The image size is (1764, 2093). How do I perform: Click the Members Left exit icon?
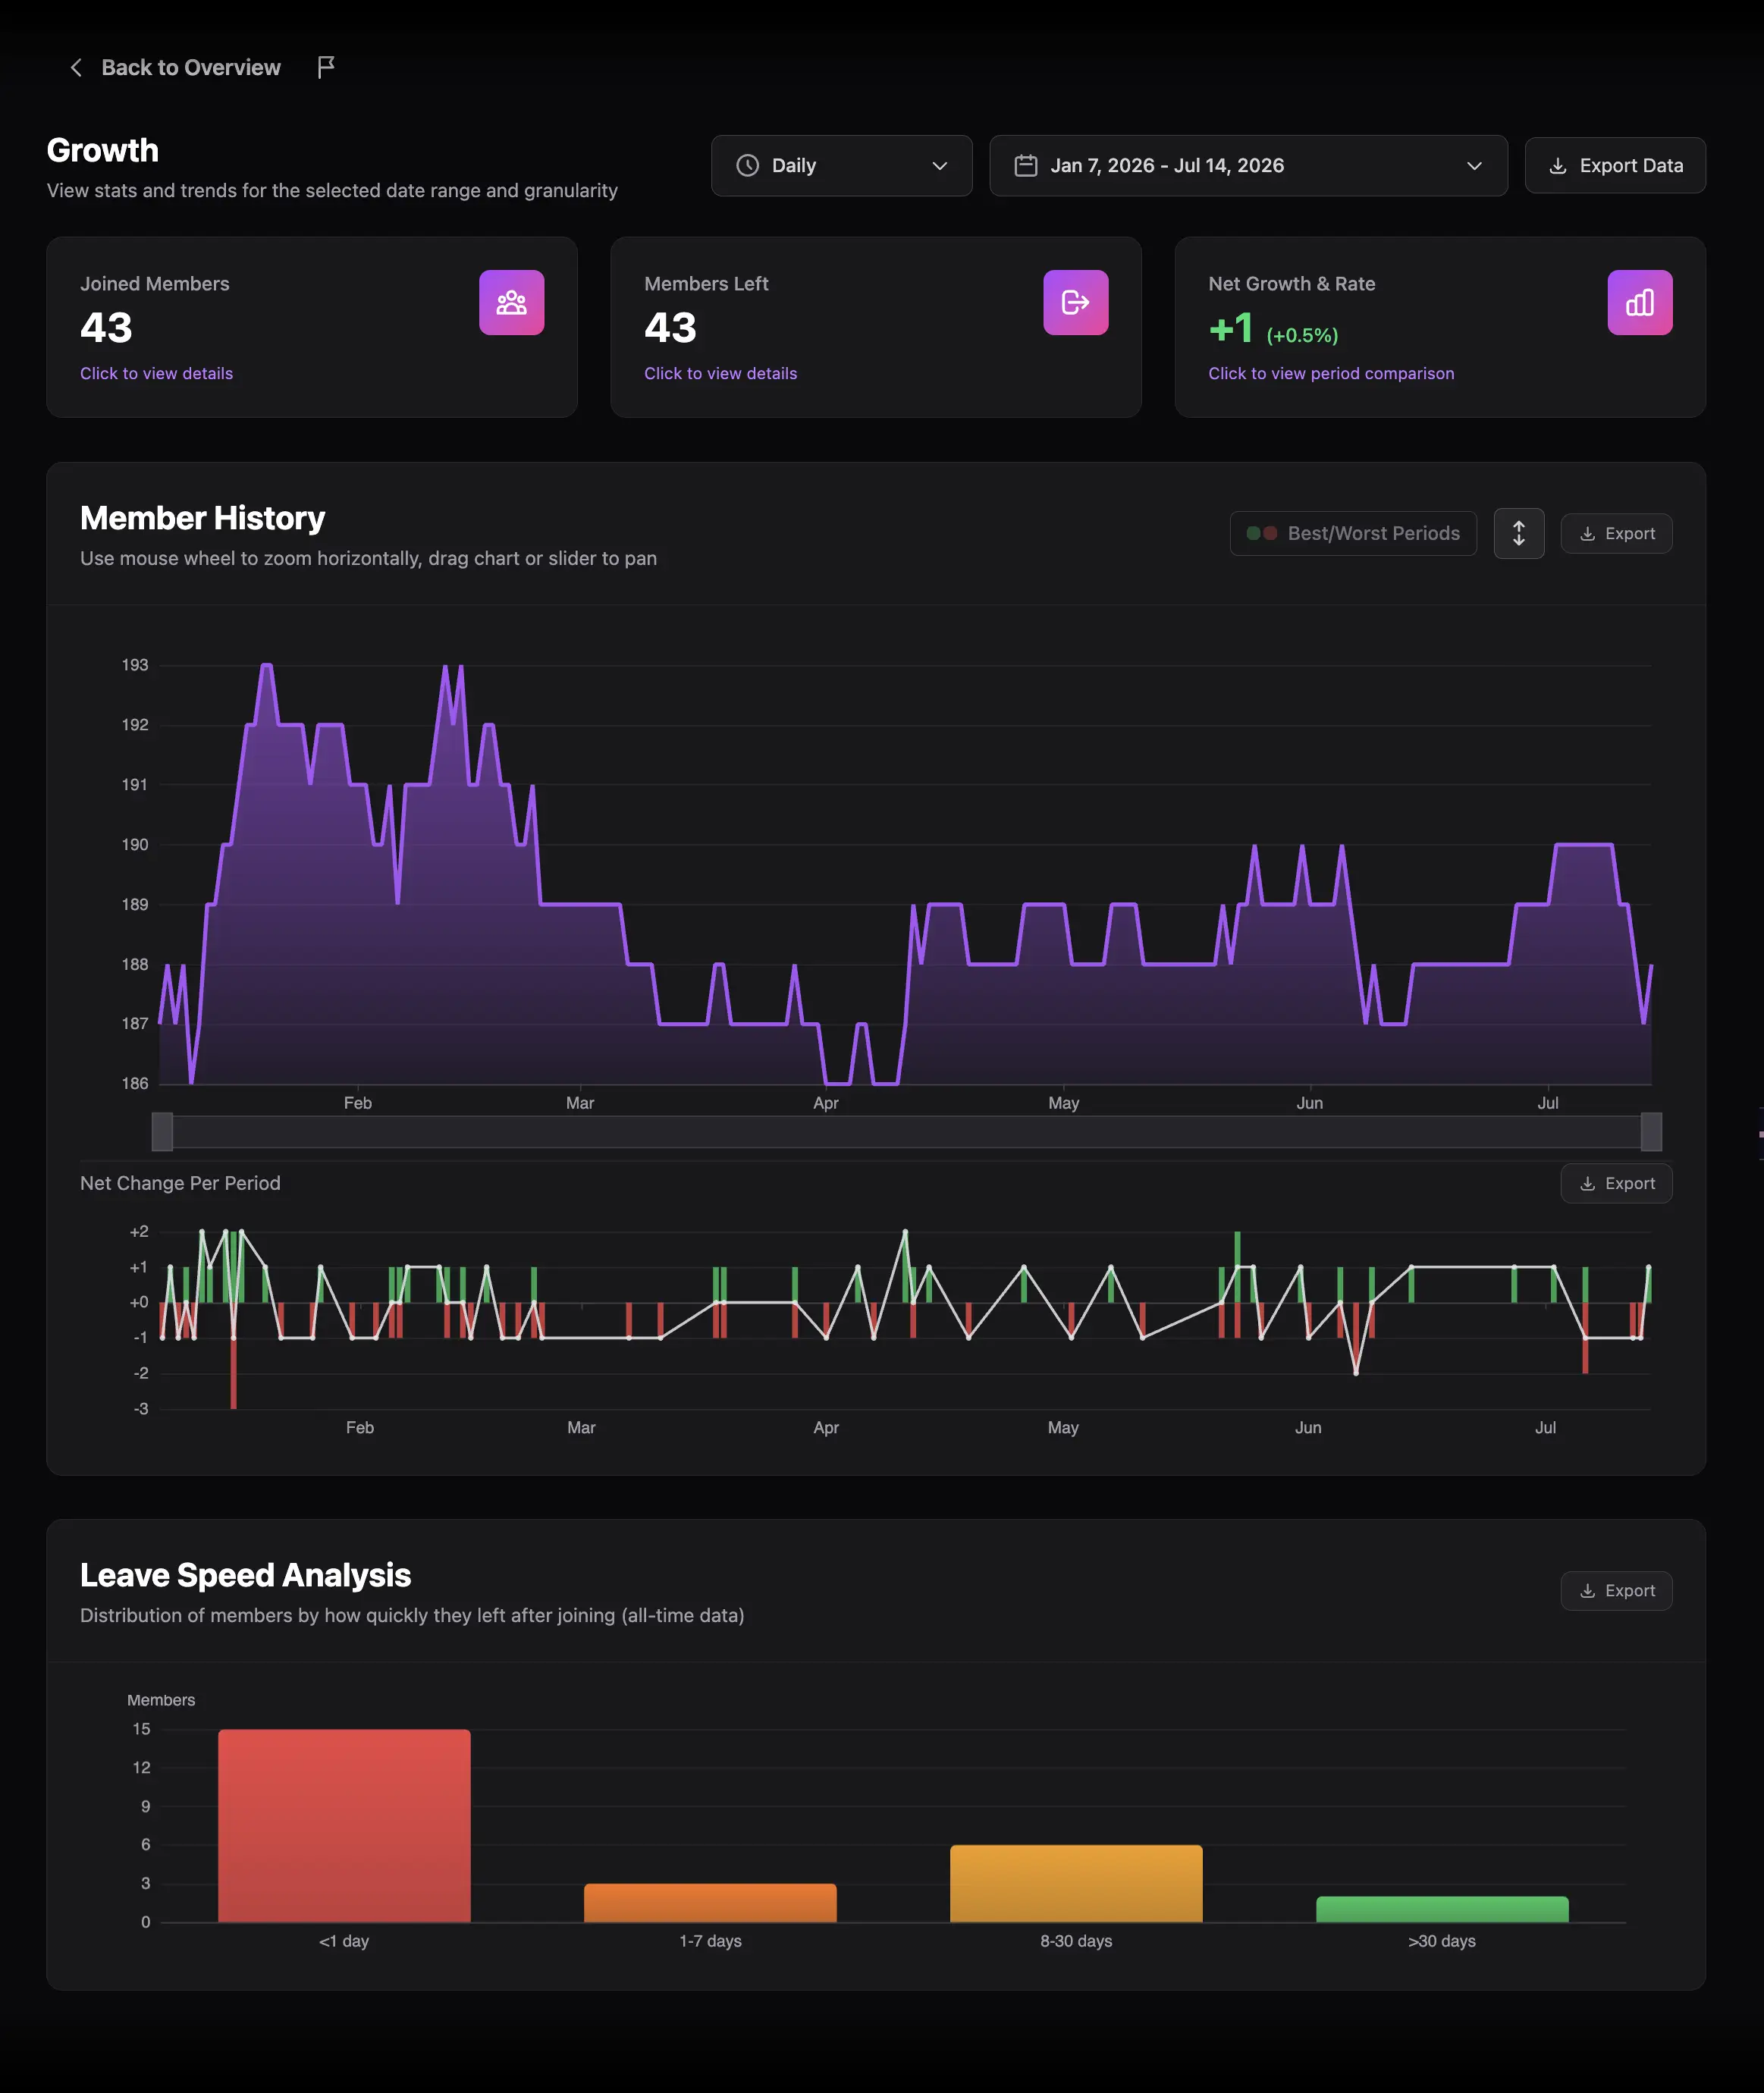tap(1075, 302)
